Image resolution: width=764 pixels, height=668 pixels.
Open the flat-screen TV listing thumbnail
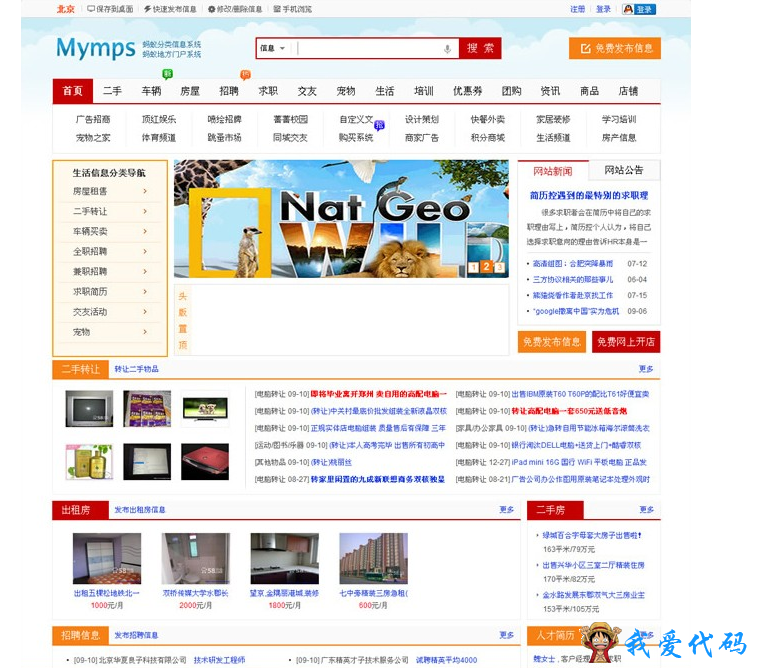pyautogui.click(x=205, y=408)
